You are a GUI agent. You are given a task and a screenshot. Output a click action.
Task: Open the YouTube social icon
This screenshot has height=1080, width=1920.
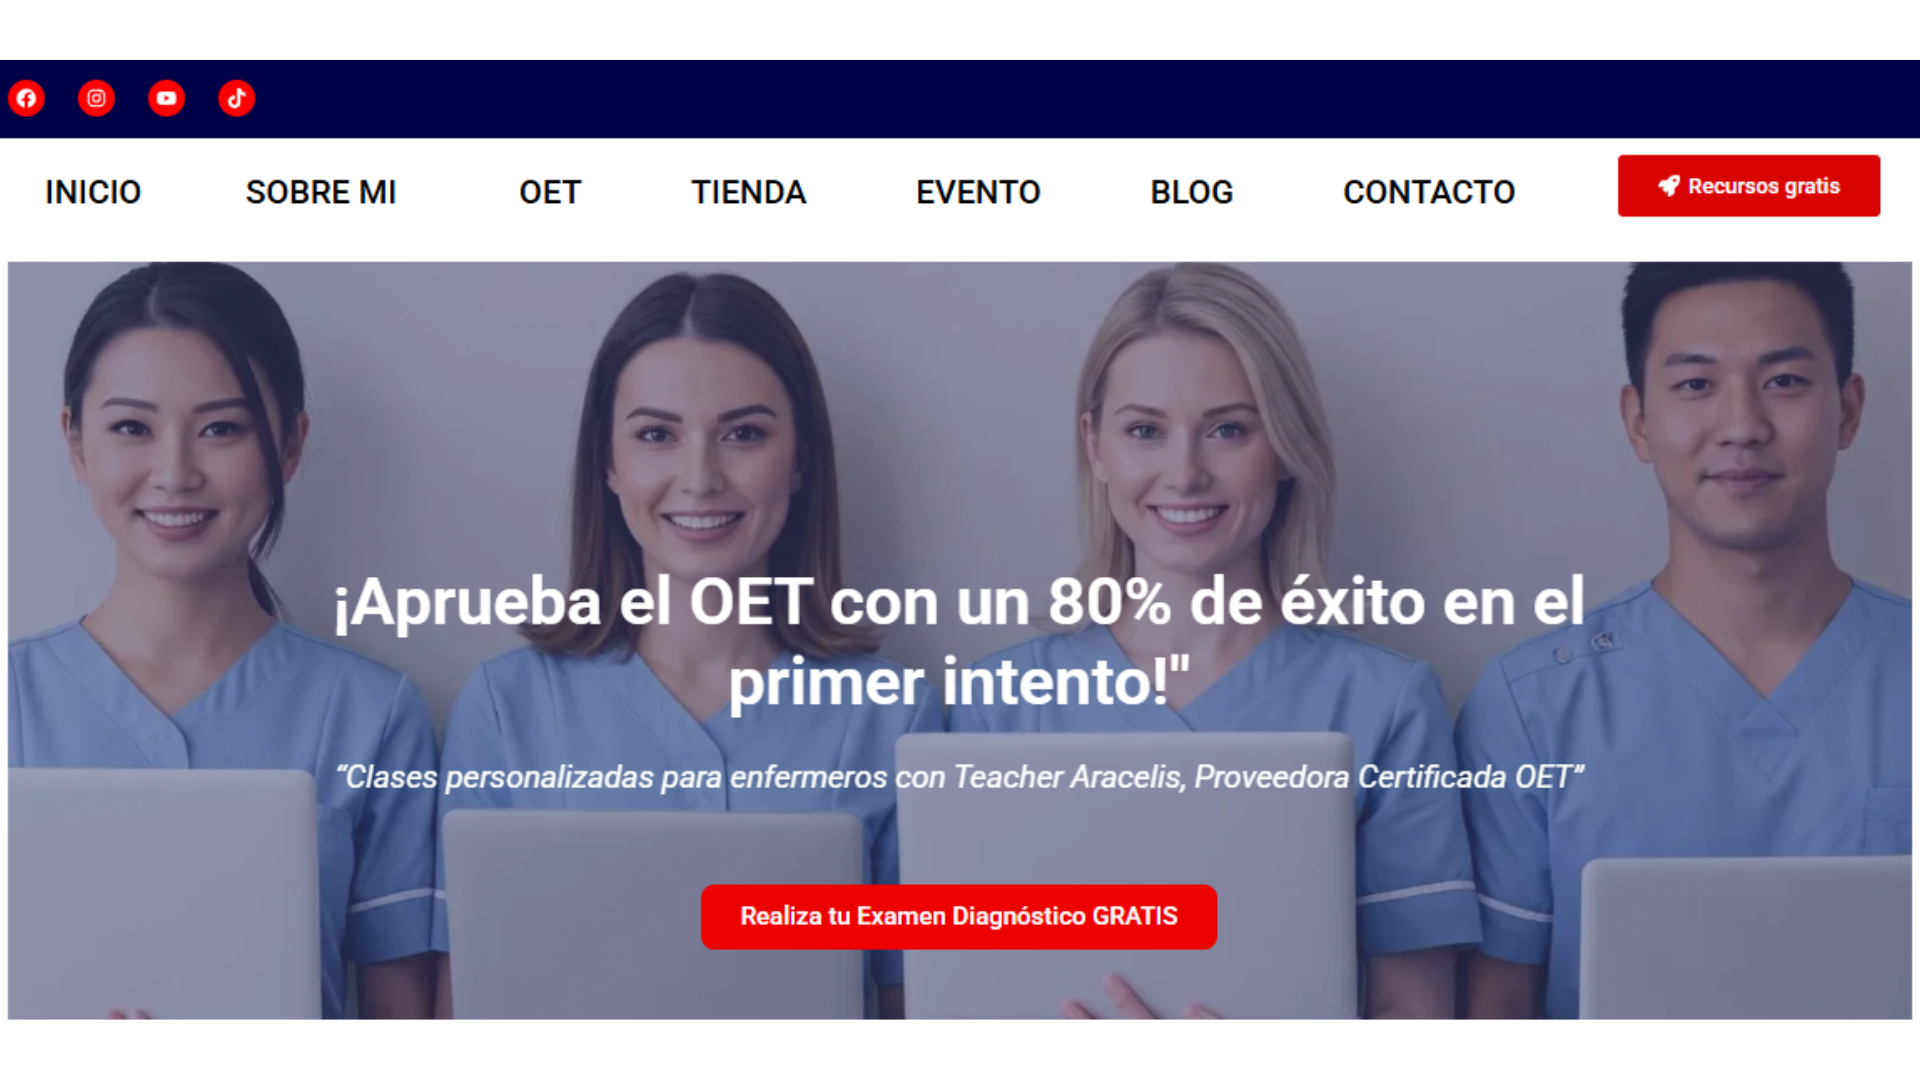[167, 98]
